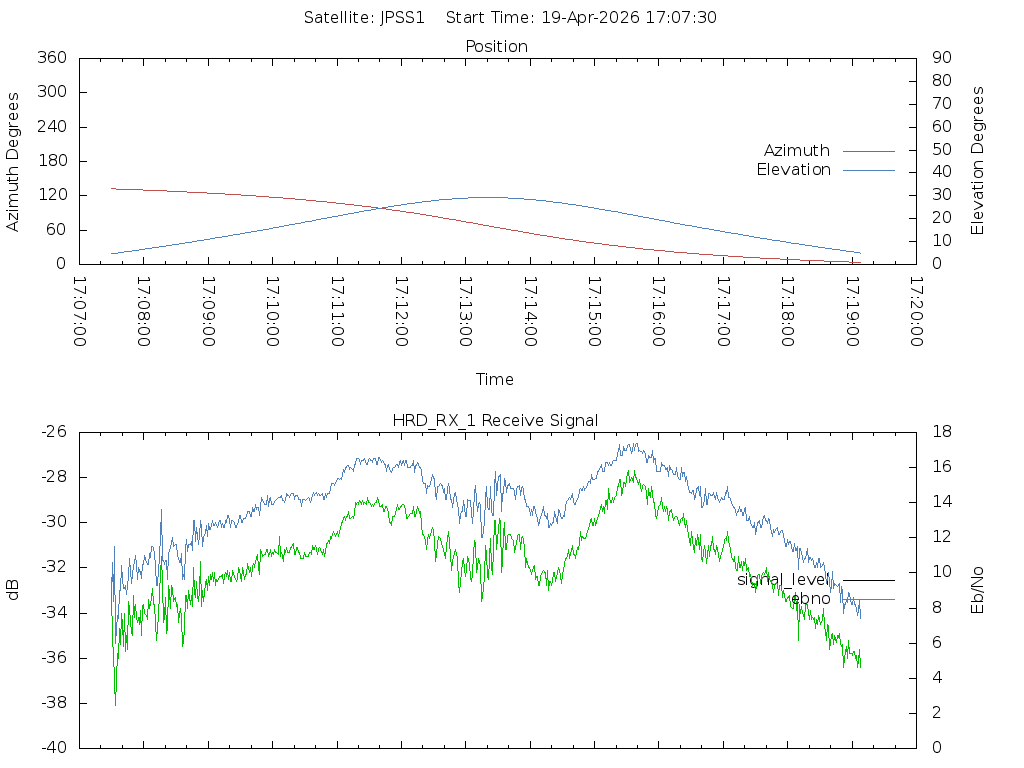Select the 17:20:00 time tick label

click(916, 312)
